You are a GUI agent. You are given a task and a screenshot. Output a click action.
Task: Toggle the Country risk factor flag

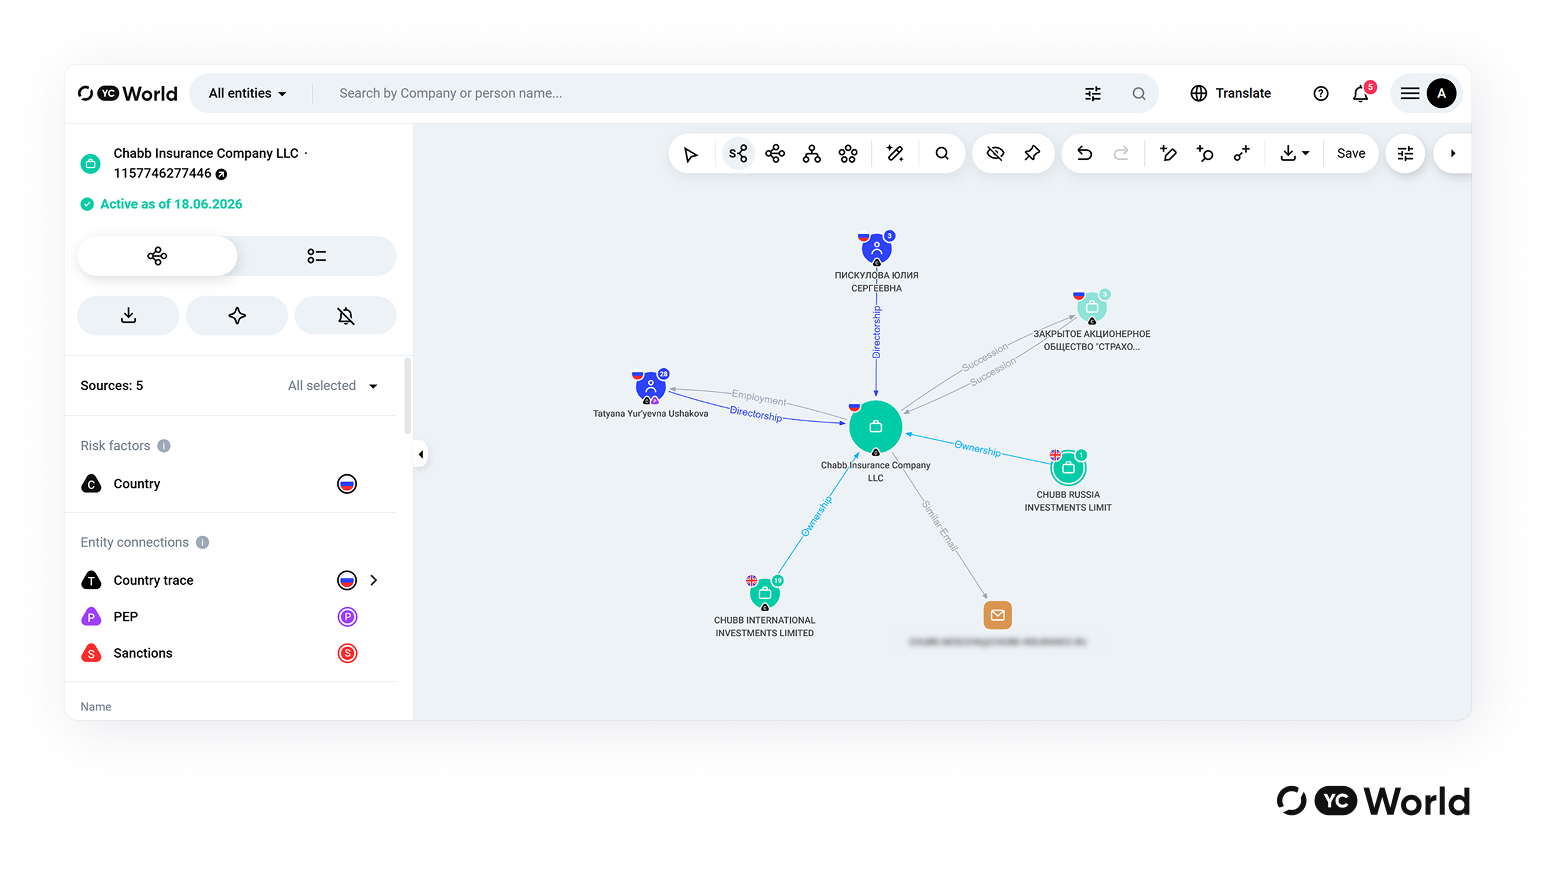pos(347,484)
